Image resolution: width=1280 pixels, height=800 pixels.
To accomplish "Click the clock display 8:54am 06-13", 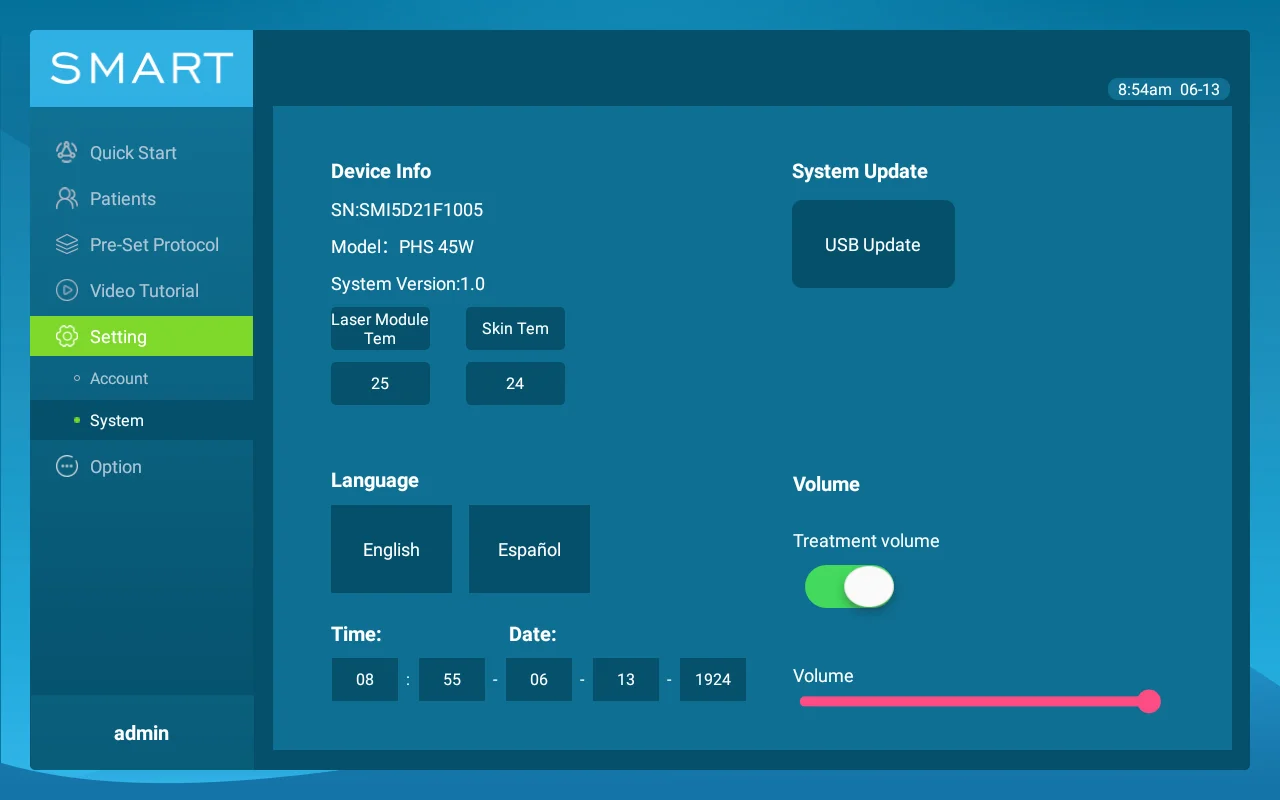I will pos(1169,89).
